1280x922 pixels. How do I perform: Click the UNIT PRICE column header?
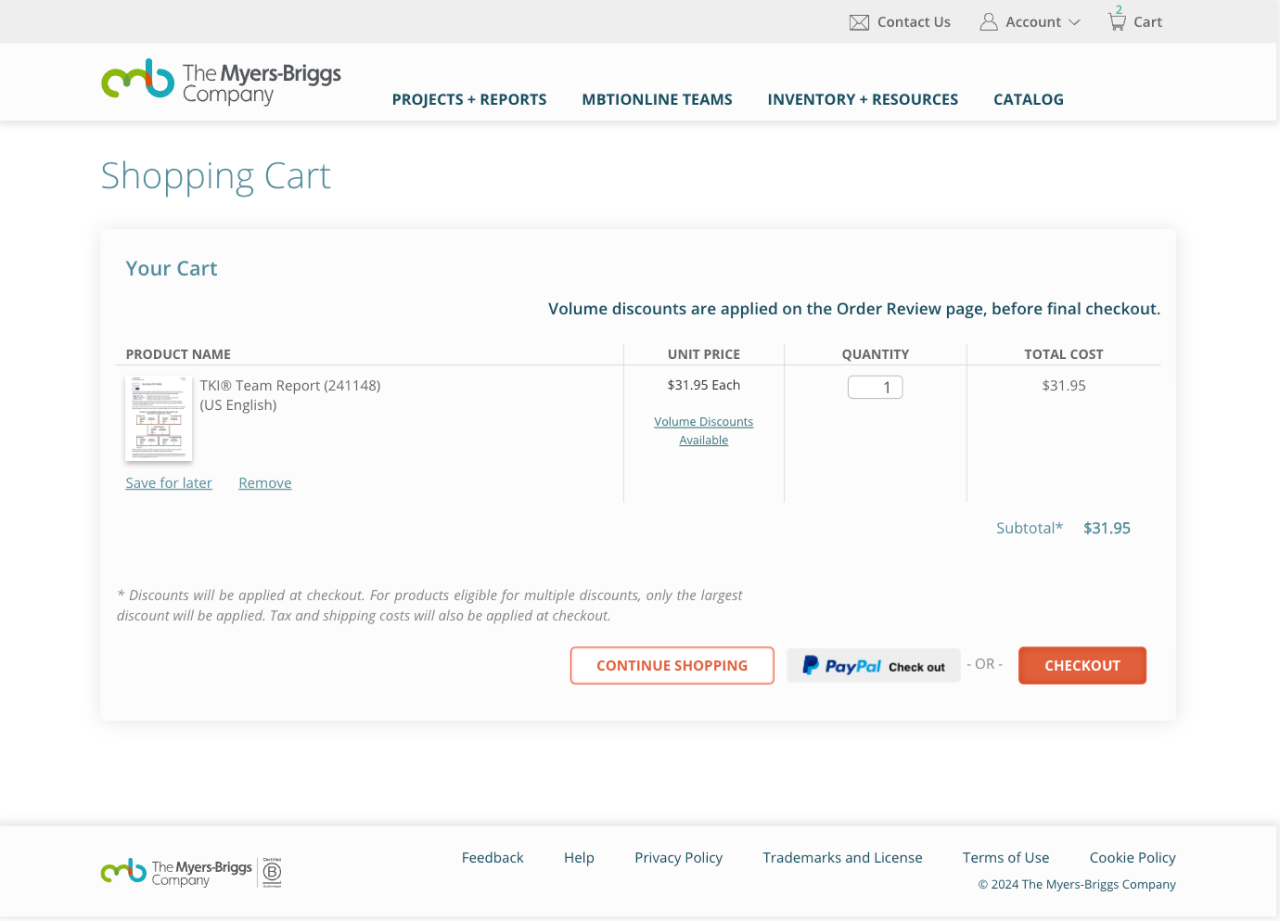click(x=704, y=354)
